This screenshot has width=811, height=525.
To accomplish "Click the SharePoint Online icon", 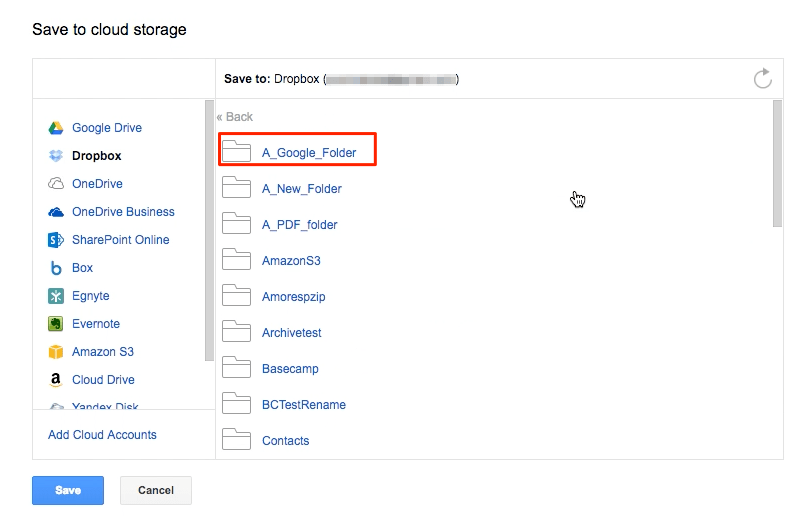I will tap(56, 239).
